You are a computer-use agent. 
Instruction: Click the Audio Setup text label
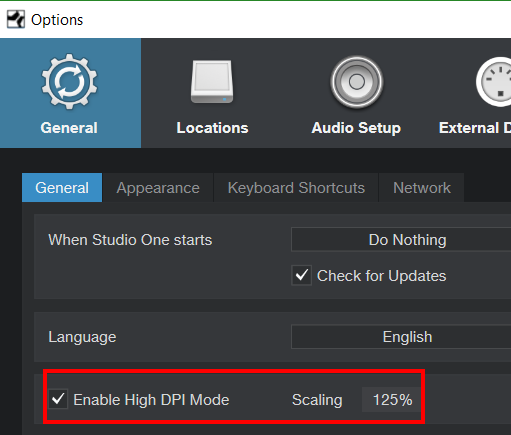pos(356,128)
